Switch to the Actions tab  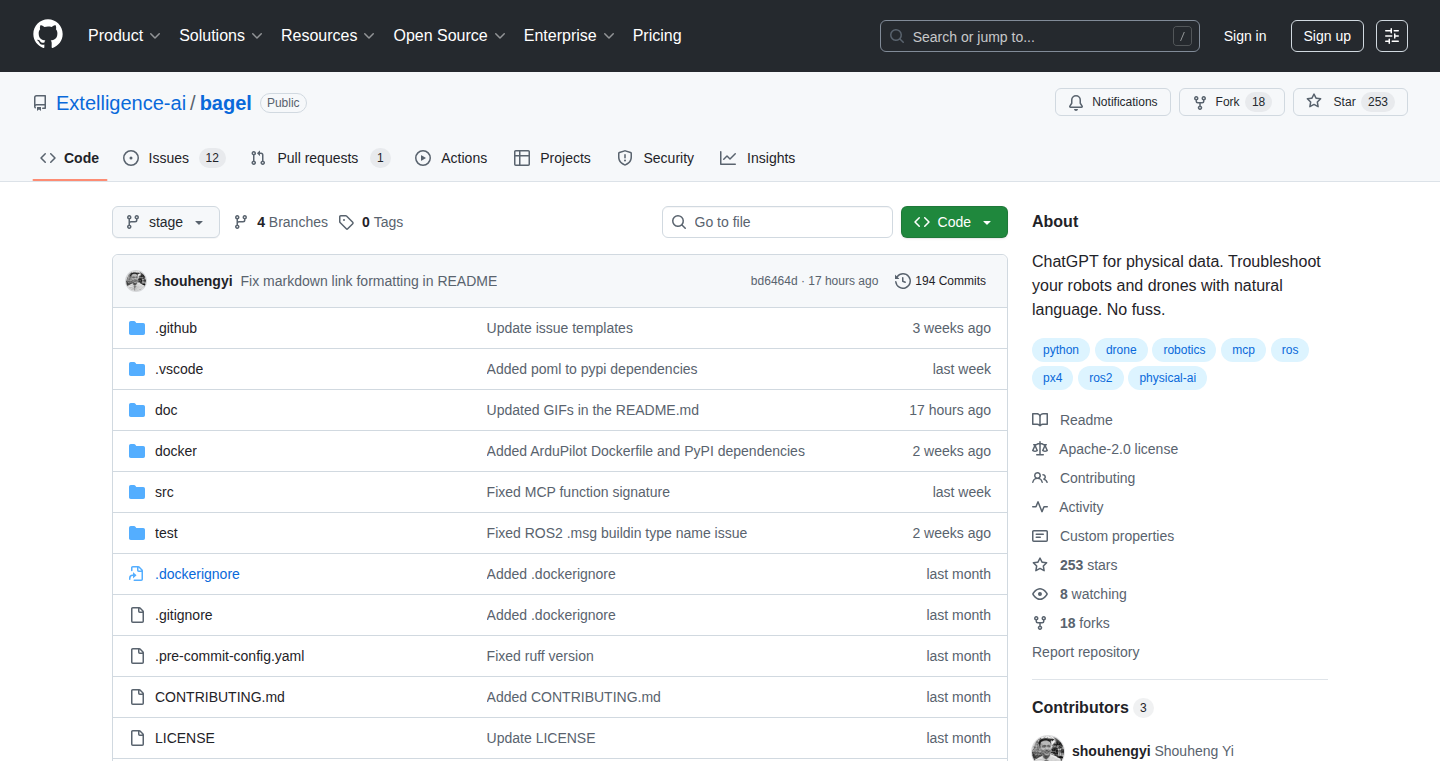pyautogui.click(x=451, y=158)
